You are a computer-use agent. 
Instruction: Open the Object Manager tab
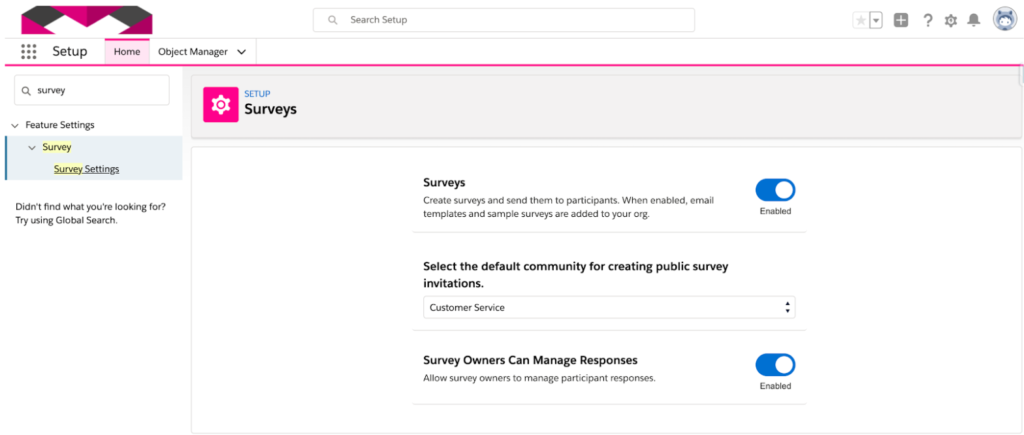193,52
